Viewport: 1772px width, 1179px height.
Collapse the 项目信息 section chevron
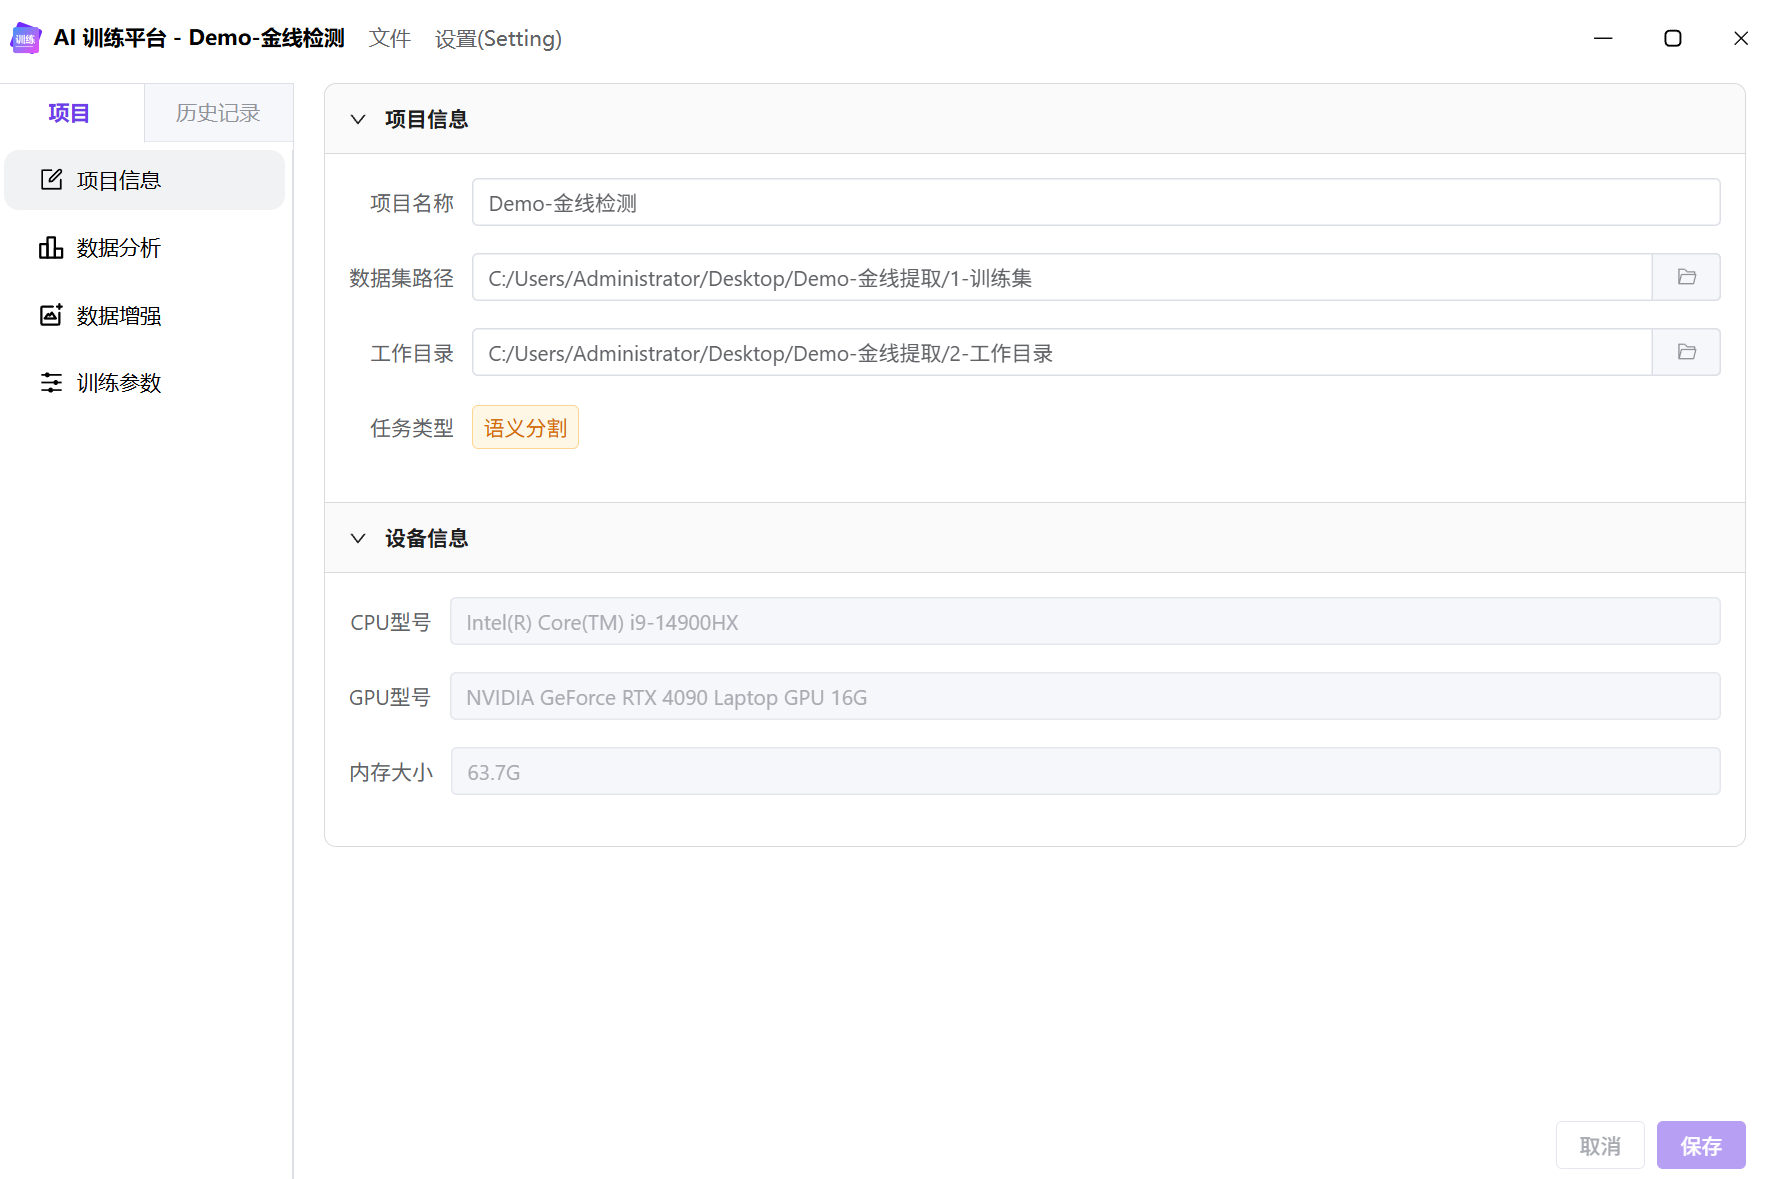pyautogui.click(x=358, y=119)
